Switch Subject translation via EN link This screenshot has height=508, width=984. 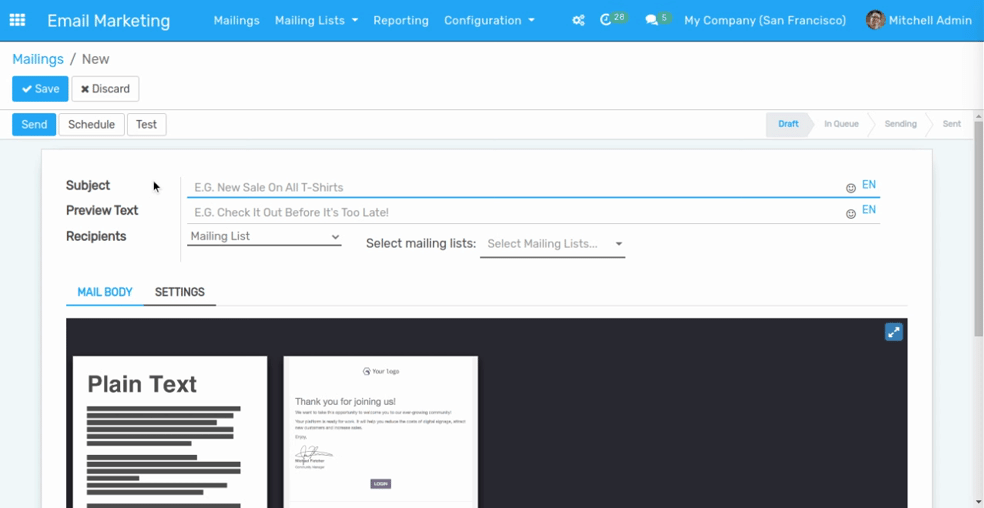click(869, 185)
